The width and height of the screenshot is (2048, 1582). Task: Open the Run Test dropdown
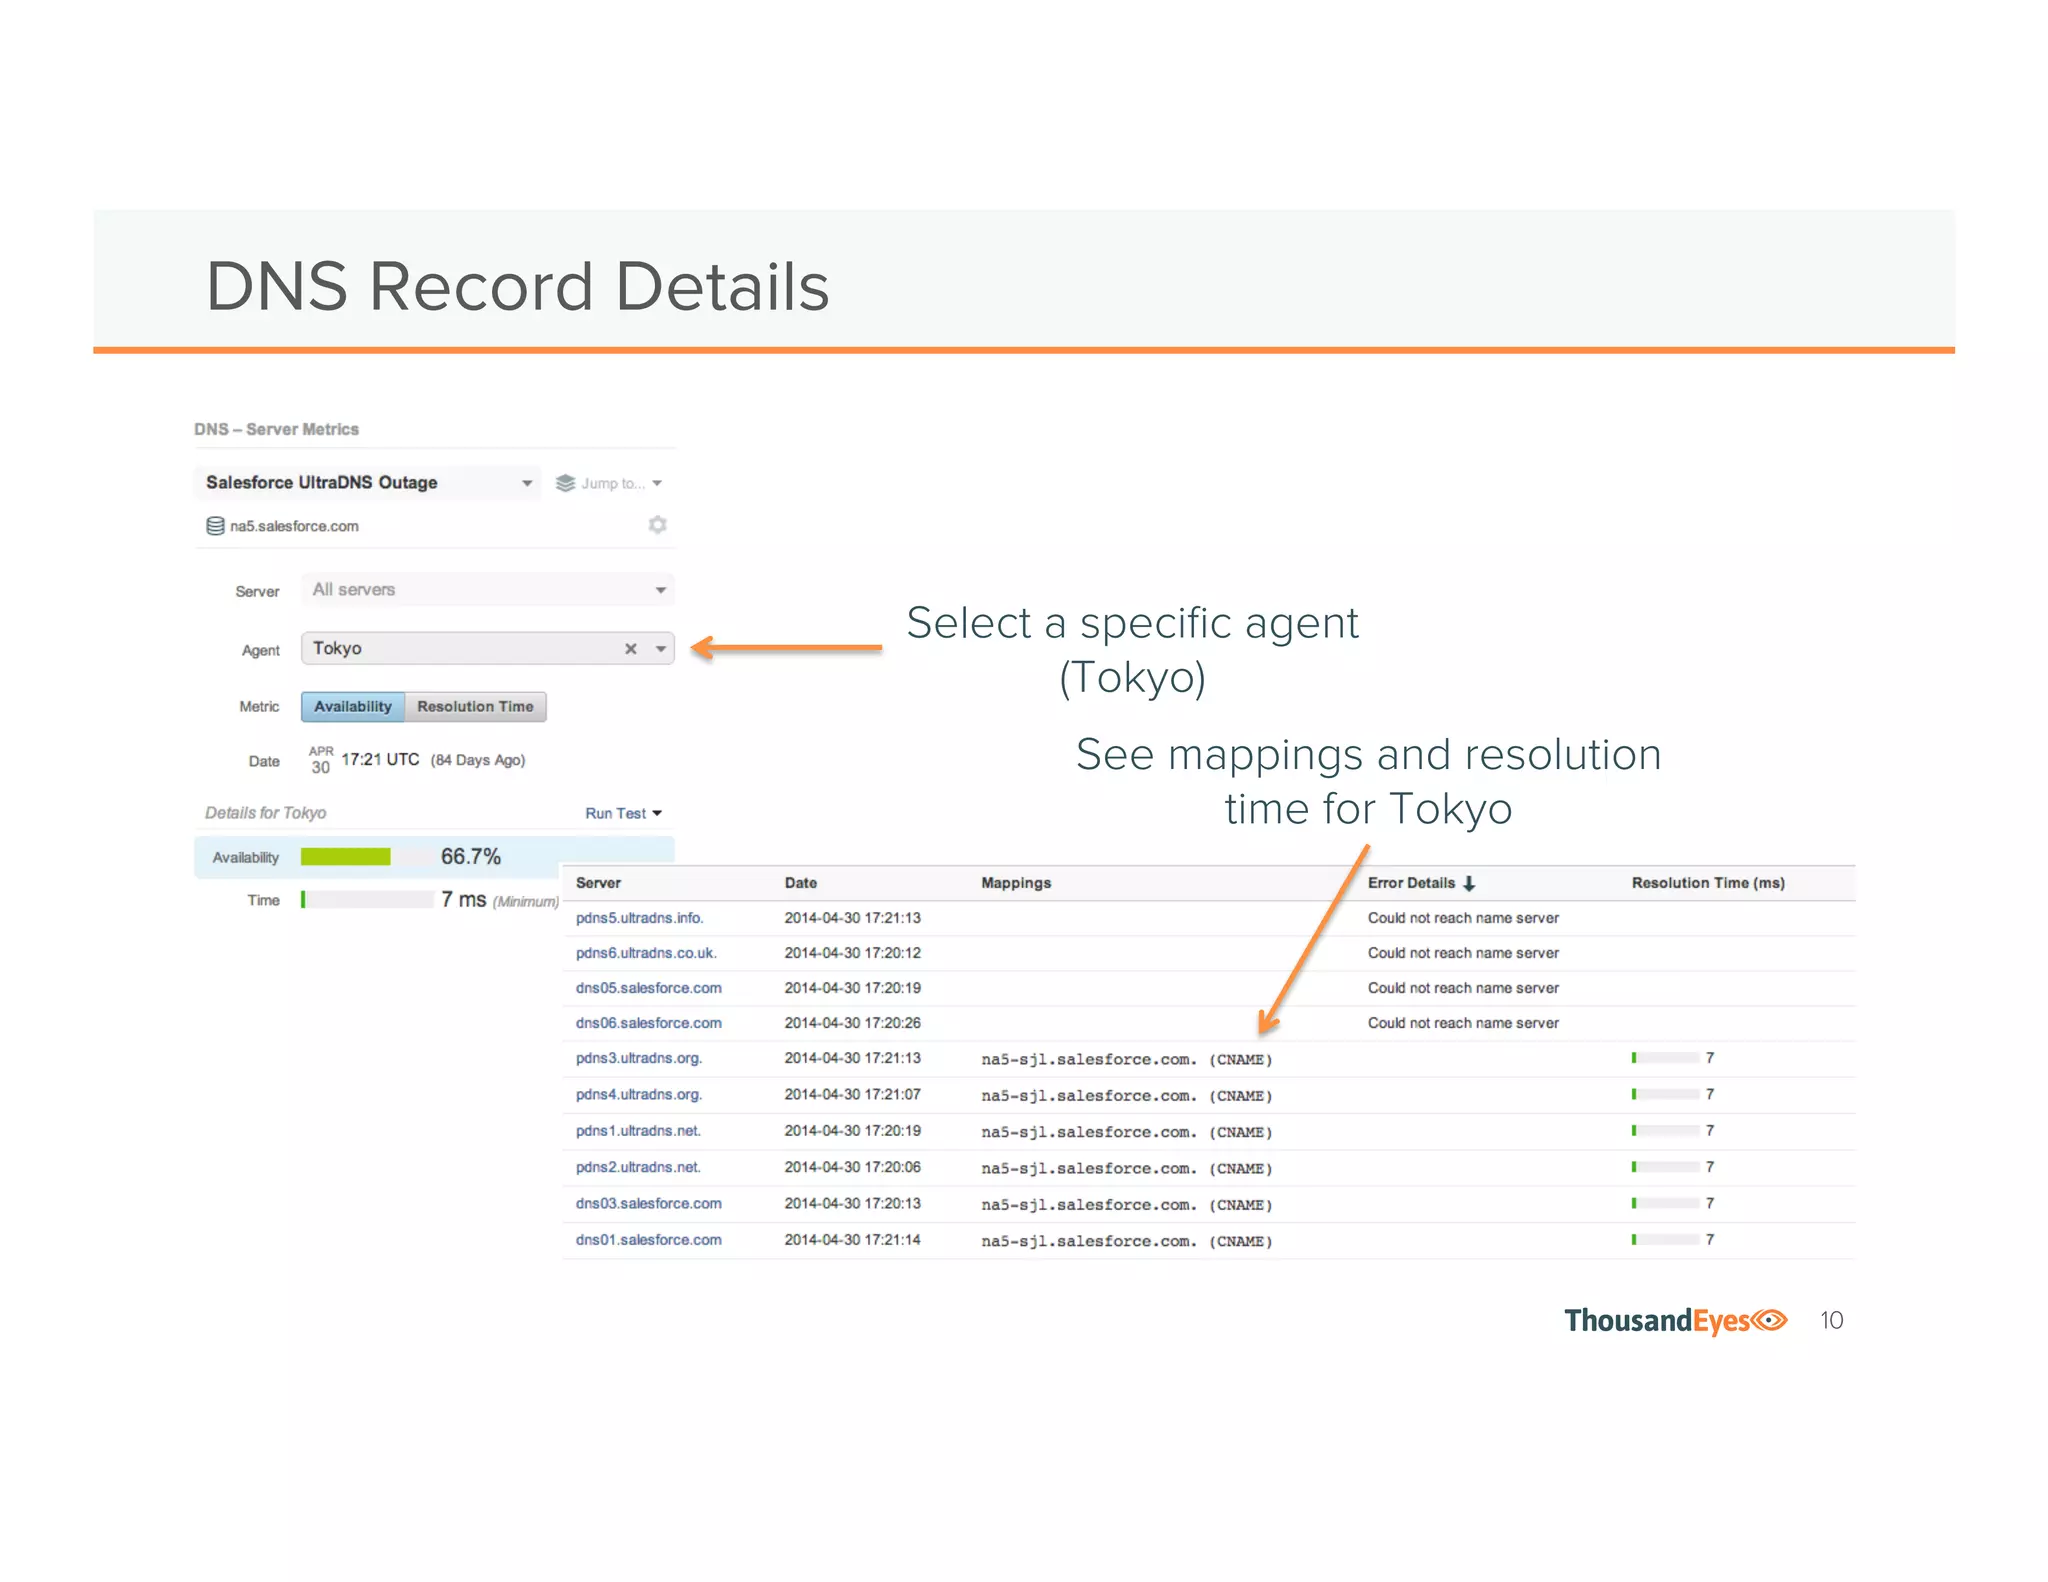pyautogui.click(x=623, y=814)
